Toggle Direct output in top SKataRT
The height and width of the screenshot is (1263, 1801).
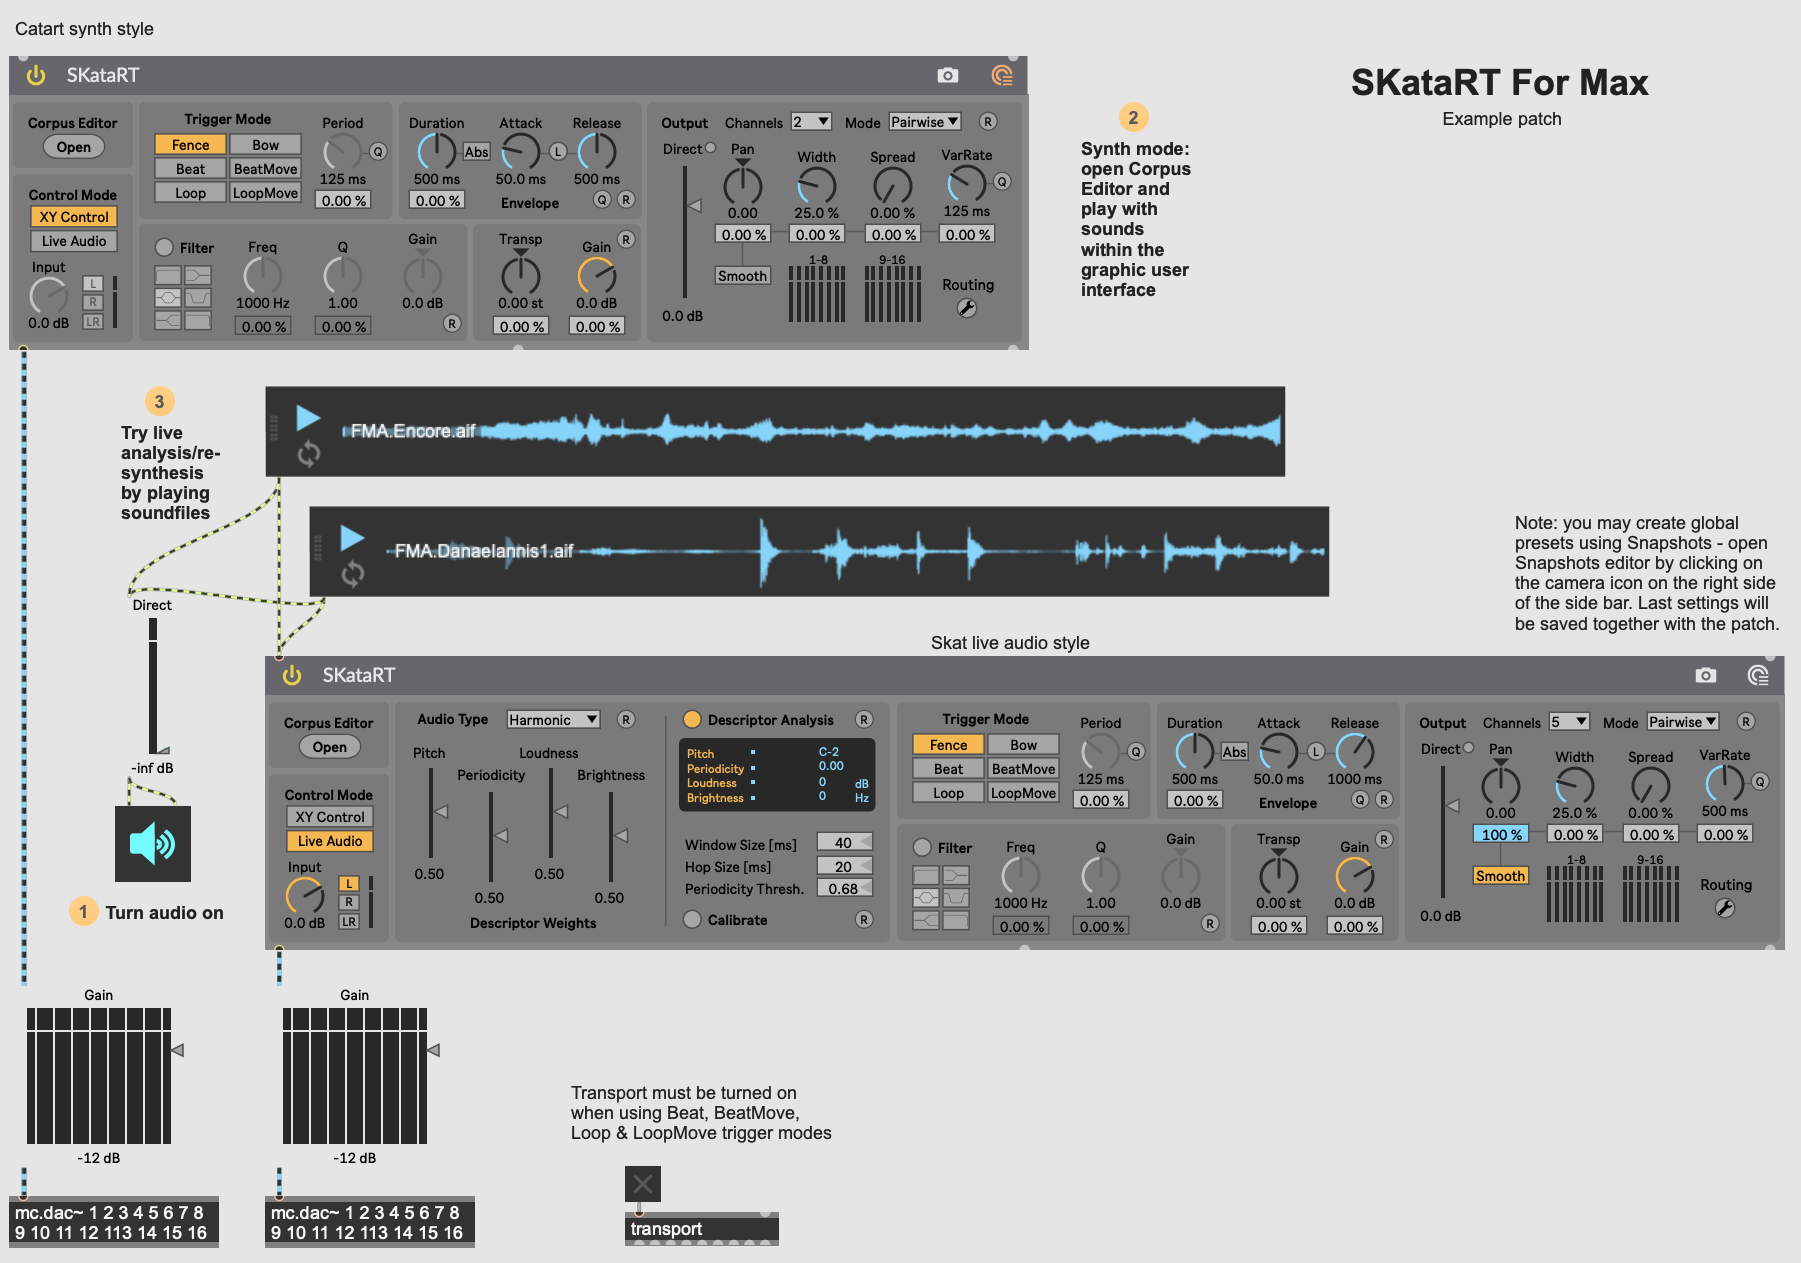710,148
